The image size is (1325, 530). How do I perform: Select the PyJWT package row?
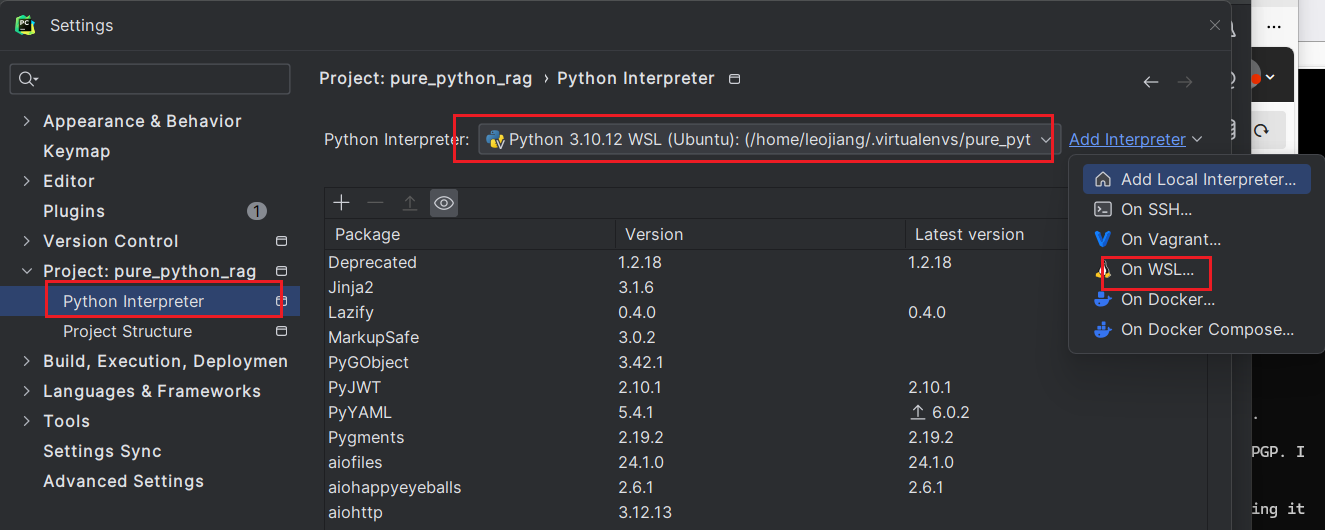coord(765,387)
